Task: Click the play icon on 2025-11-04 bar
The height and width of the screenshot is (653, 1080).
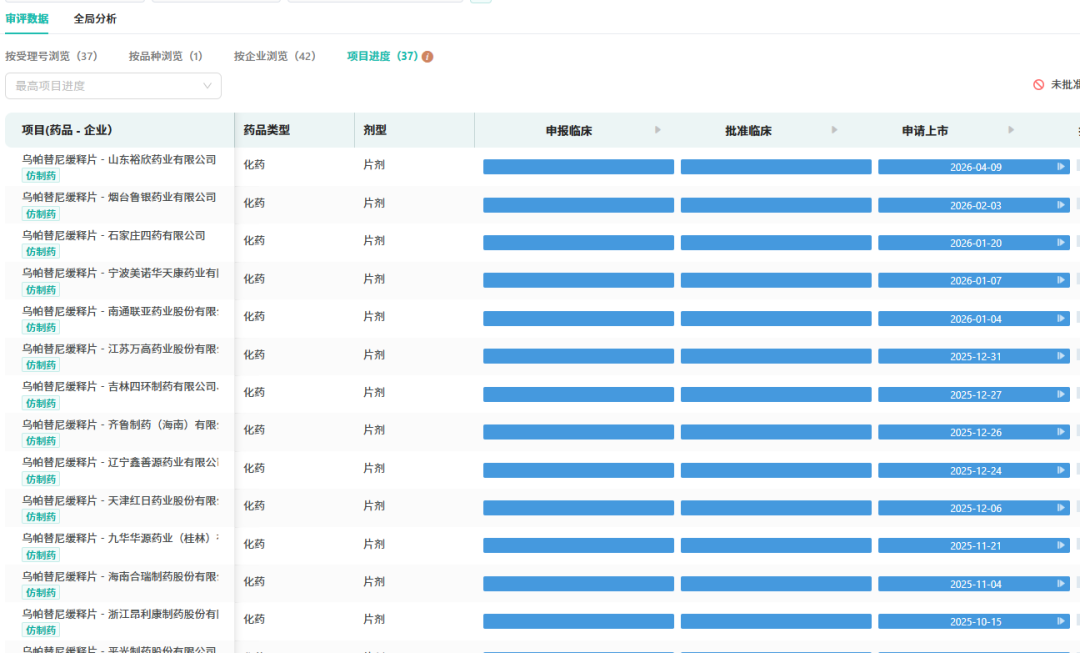Action: (x=1061, y=584)
